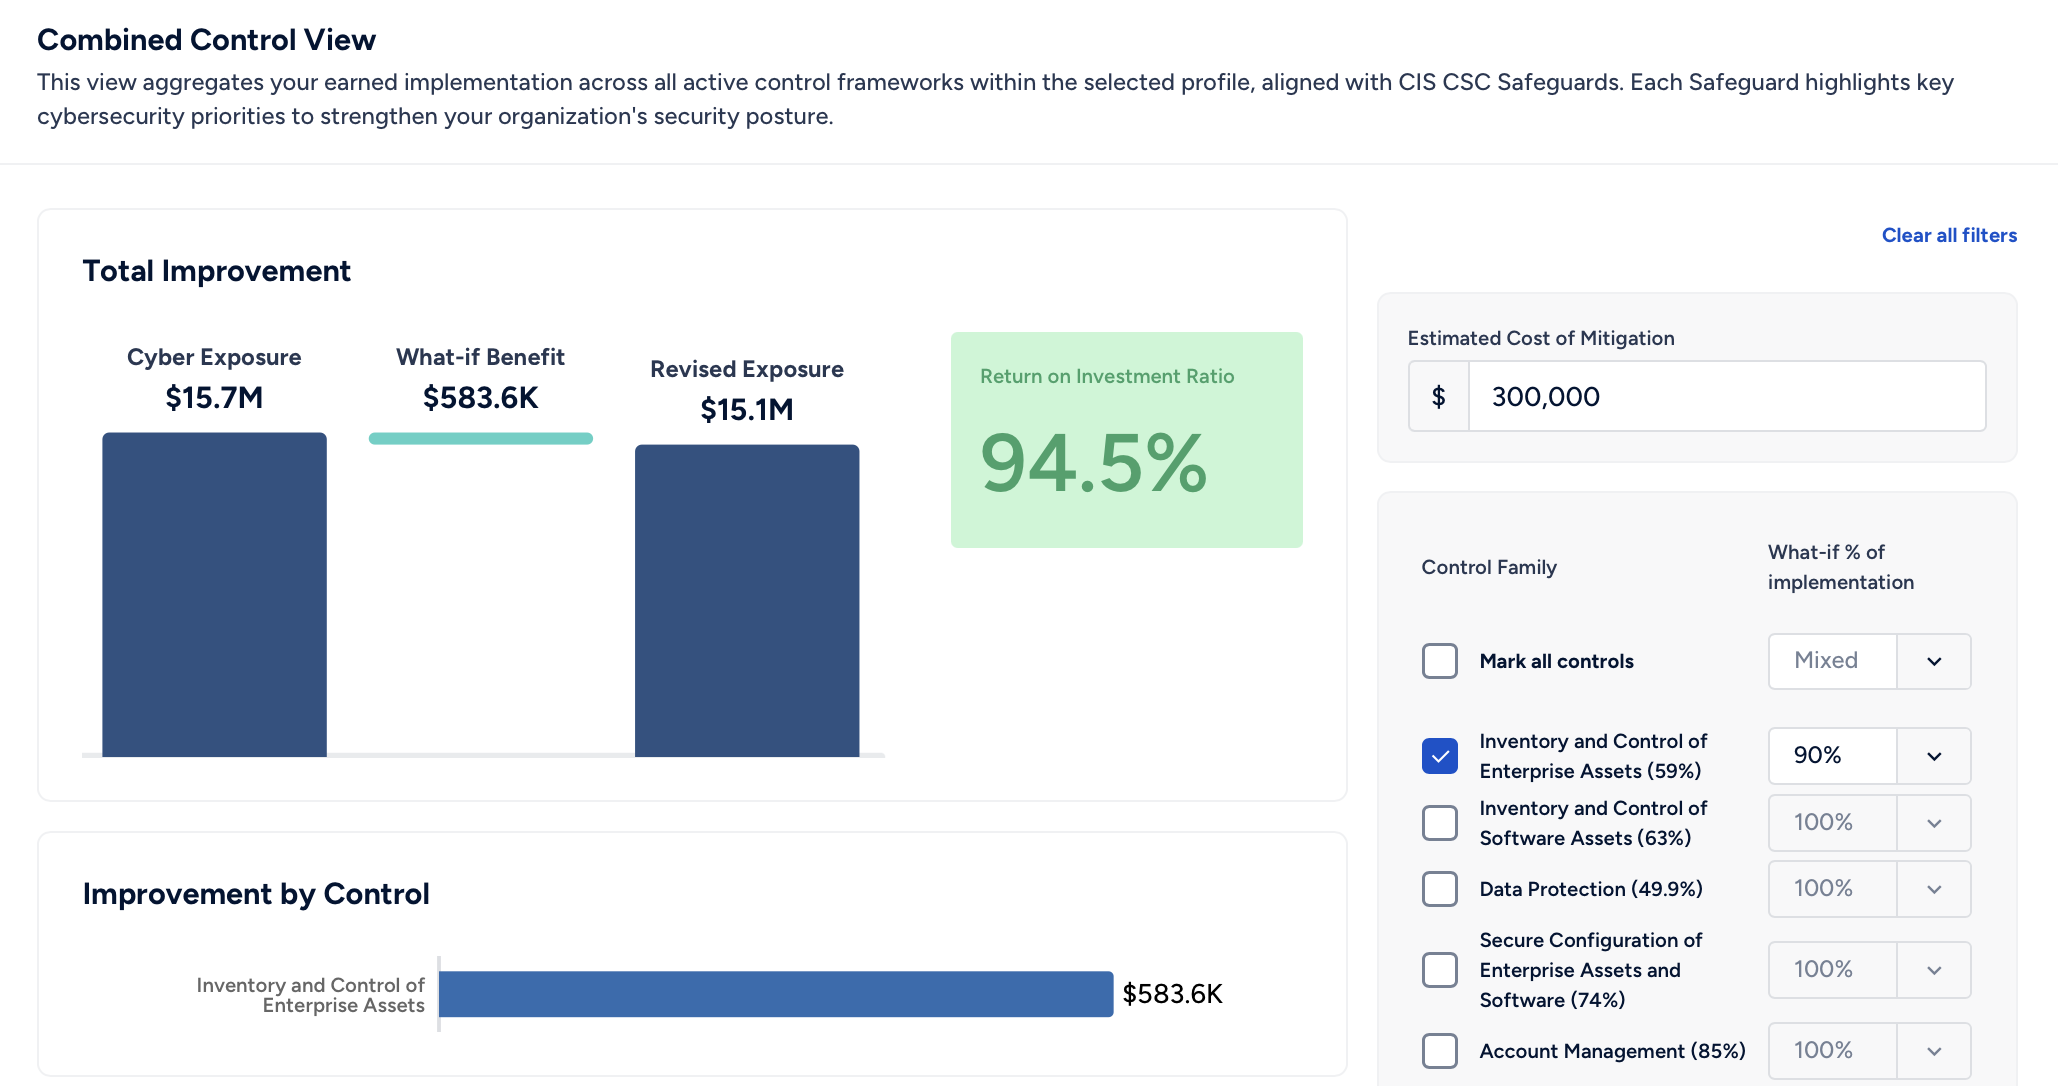Check the Mark all controls checkbox
The image size is (2058, 1086).
pos(1439,661)
